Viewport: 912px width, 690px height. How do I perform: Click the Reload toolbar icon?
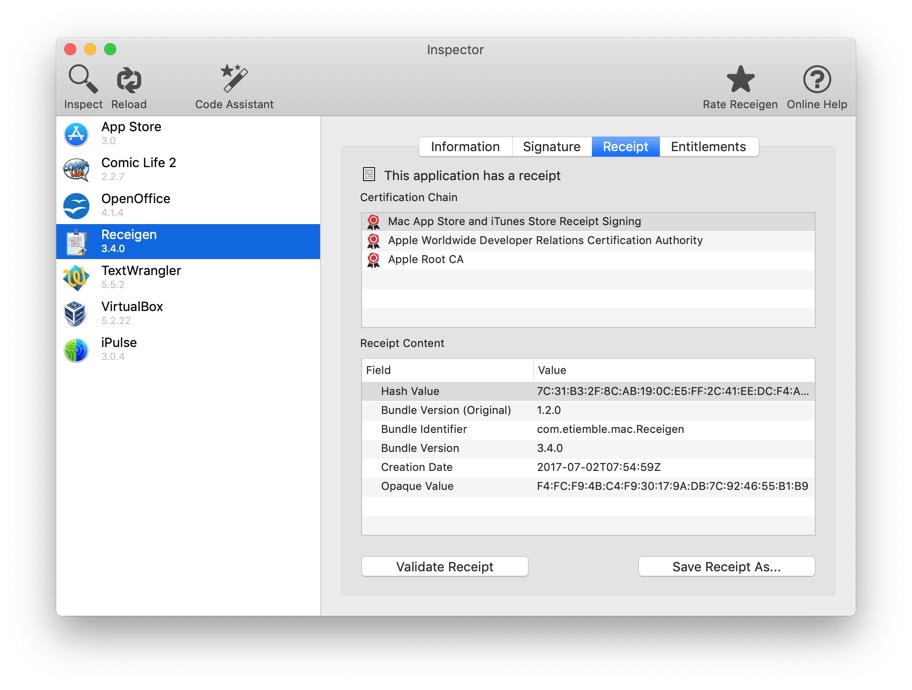(129, 80)
